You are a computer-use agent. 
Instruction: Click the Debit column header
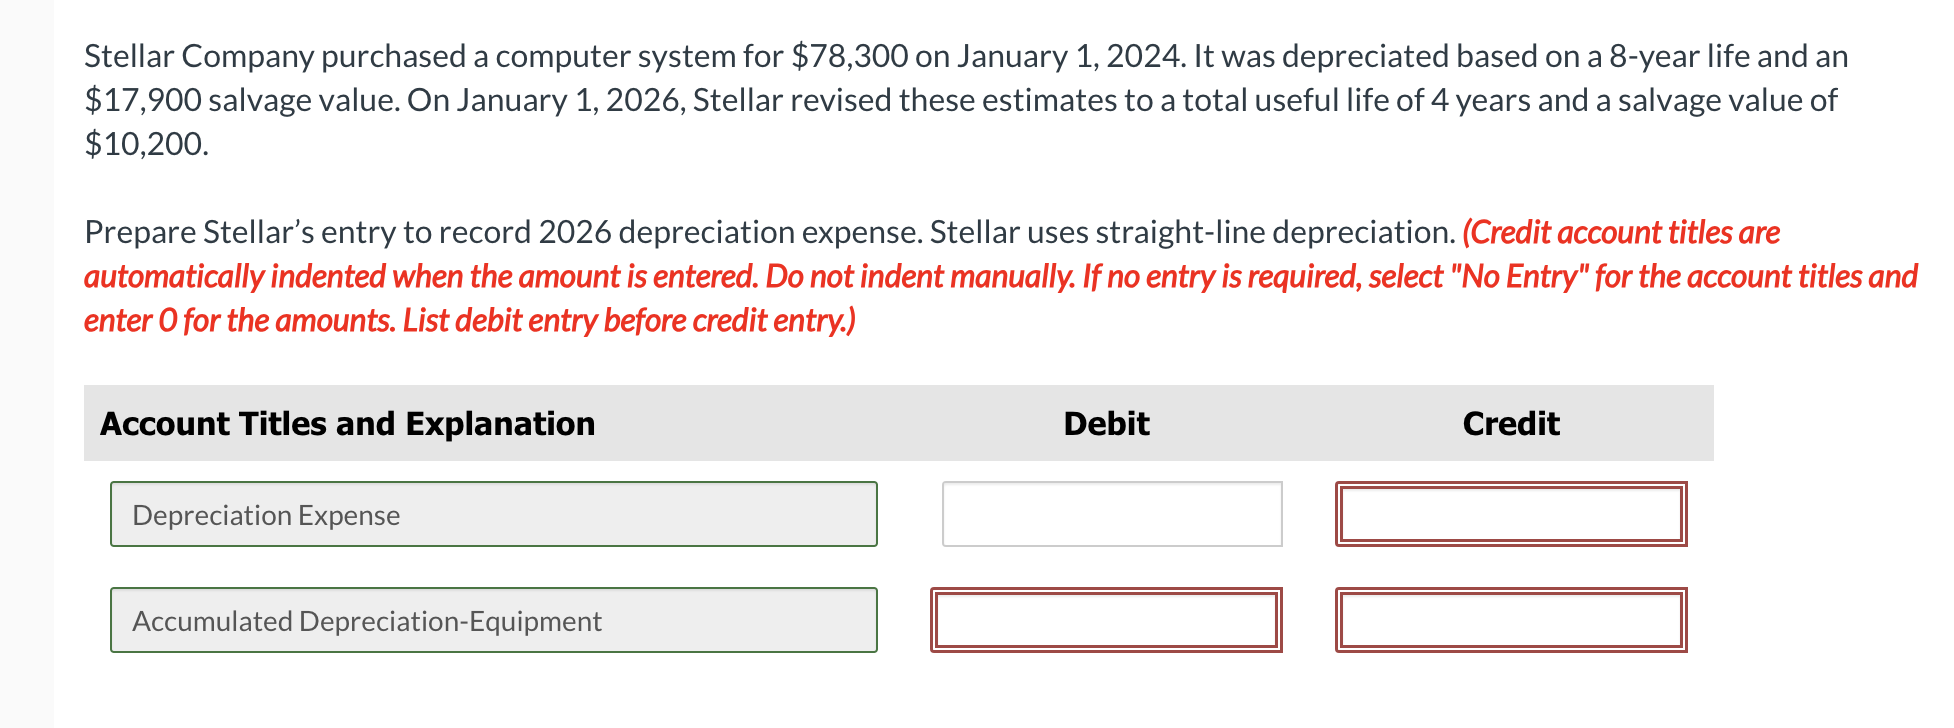tap(1106, 423)
